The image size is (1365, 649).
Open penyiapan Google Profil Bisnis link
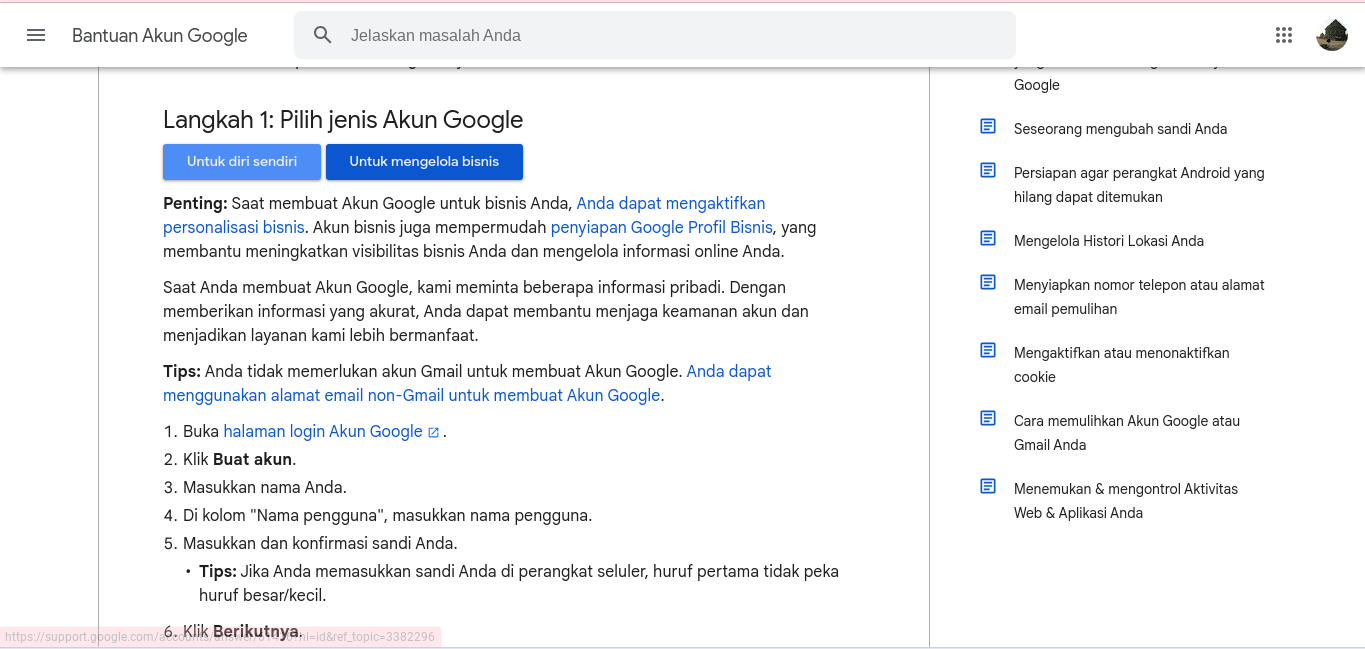pos(661,227)
